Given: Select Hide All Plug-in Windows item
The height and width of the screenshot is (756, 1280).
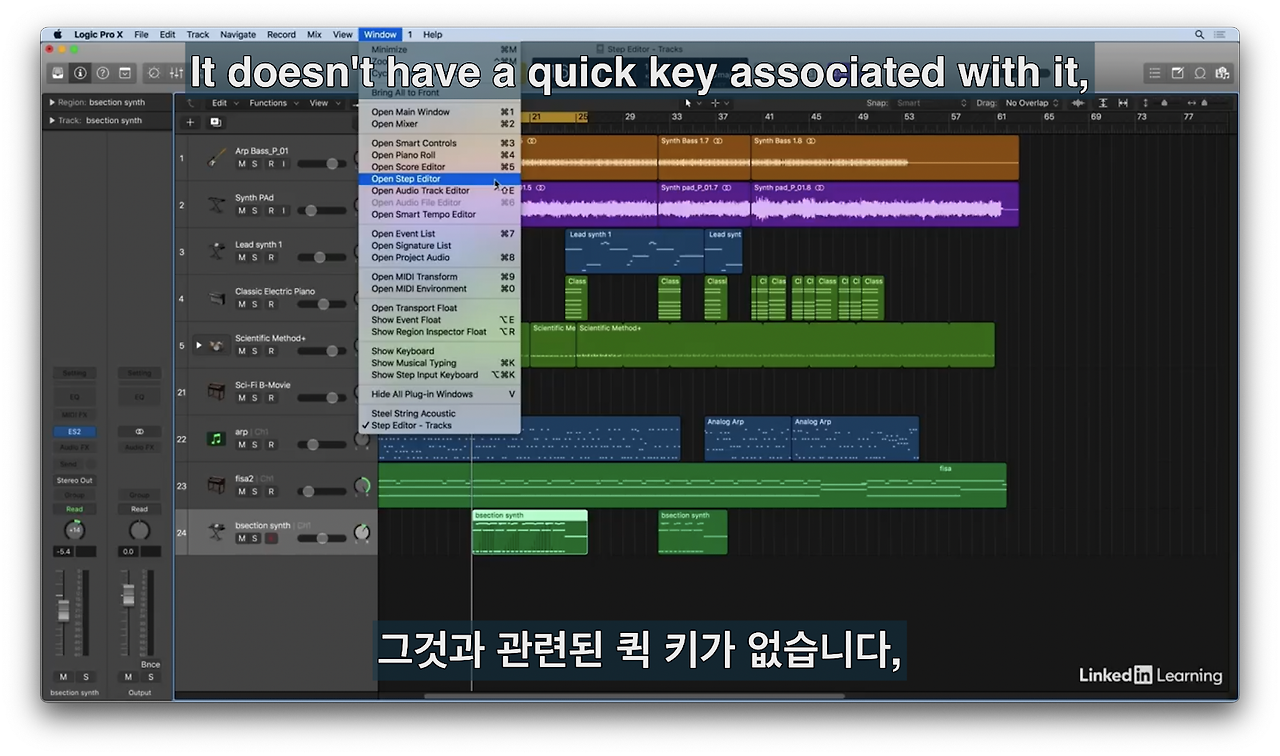Looking at the screenshot, I should (440, 394).
